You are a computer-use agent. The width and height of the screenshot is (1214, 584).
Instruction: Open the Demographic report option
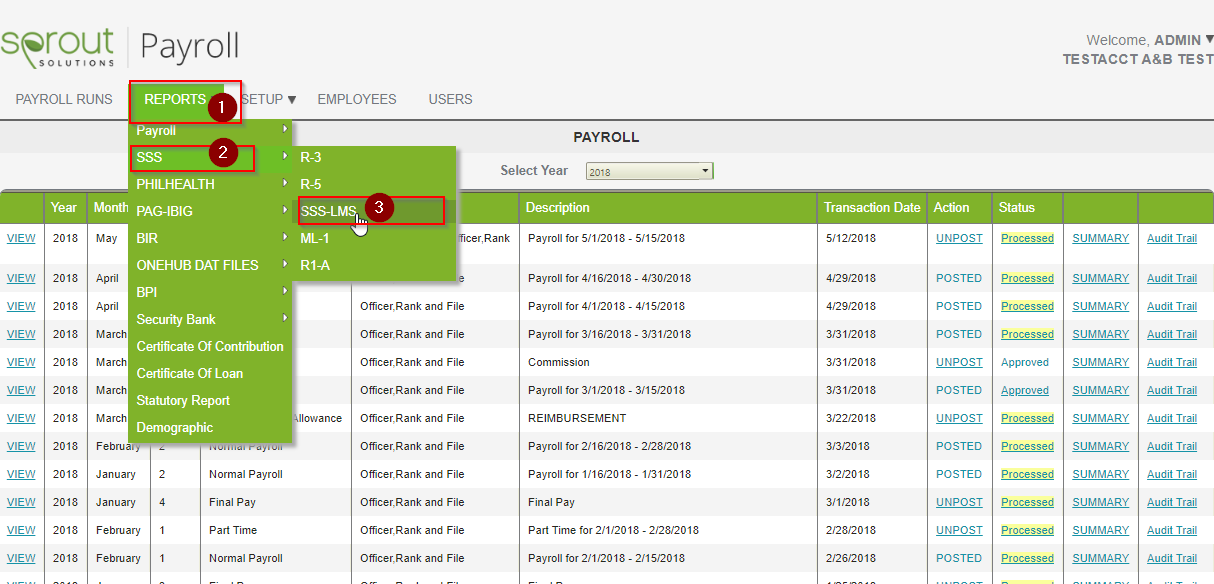210,427
